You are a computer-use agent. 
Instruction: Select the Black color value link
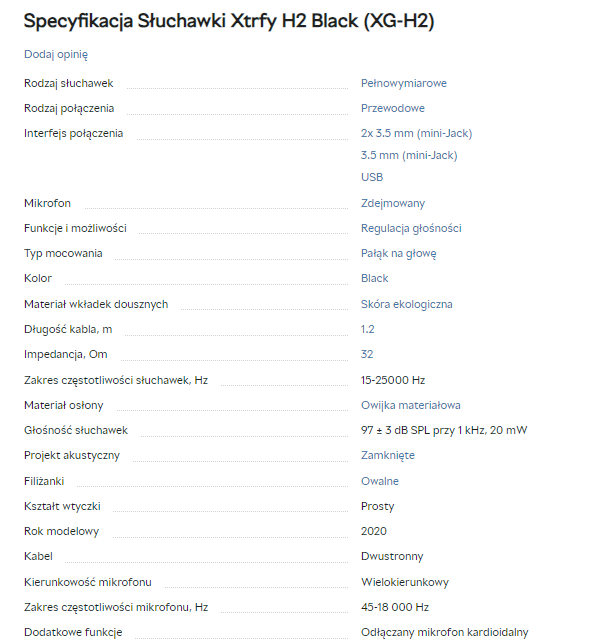coord(374,278)
